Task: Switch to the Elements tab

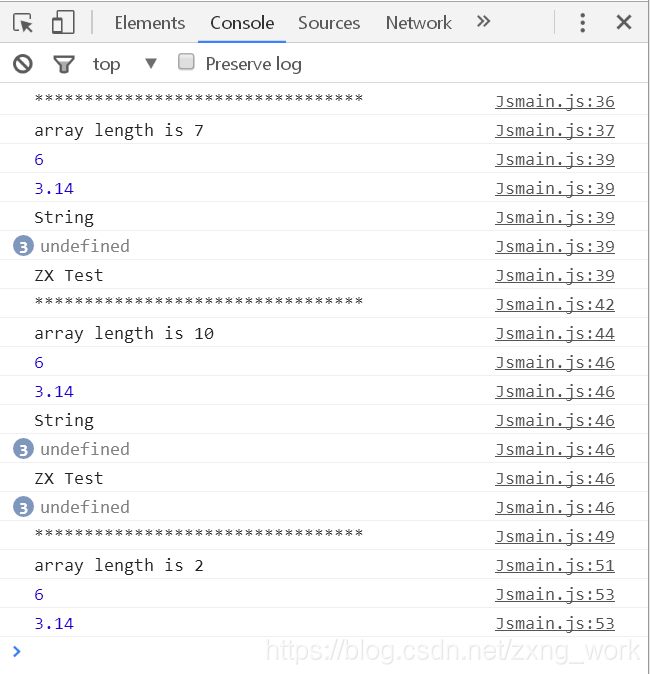Action: tap(150, 23)
